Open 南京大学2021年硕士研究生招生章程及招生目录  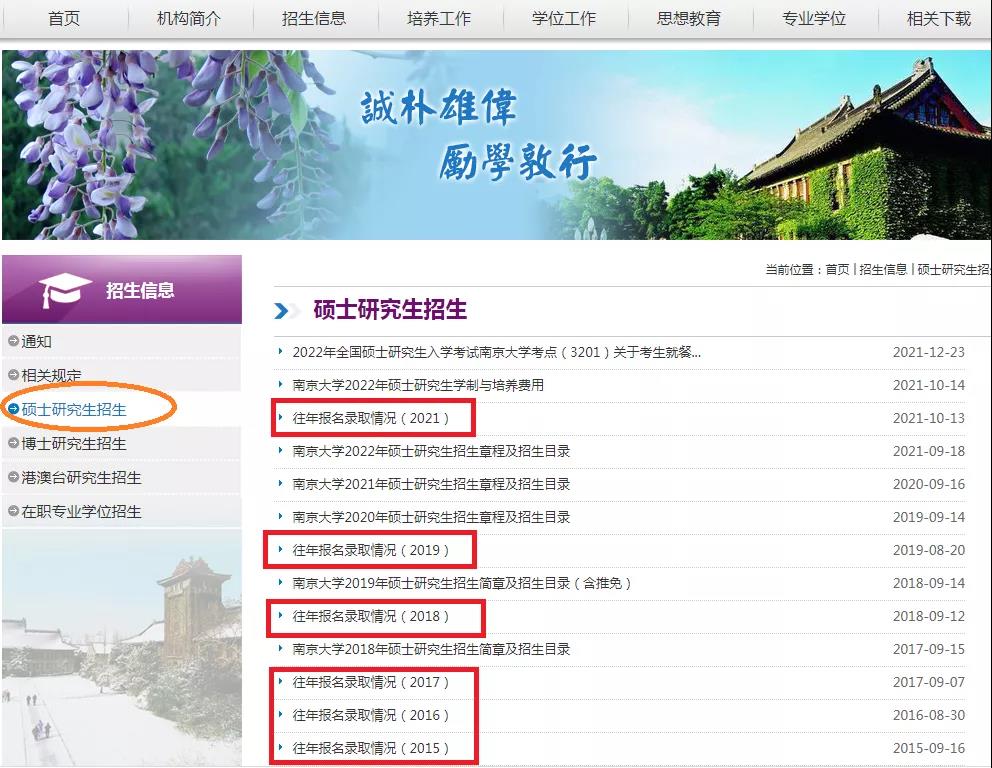coord(431,484)
